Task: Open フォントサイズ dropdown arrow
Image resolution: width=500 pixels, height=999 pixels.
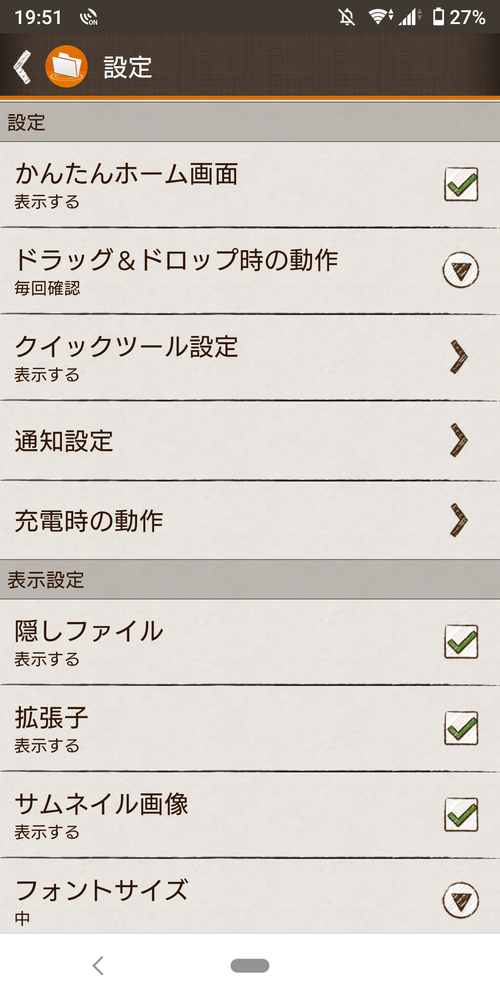Action: (461, 900)
